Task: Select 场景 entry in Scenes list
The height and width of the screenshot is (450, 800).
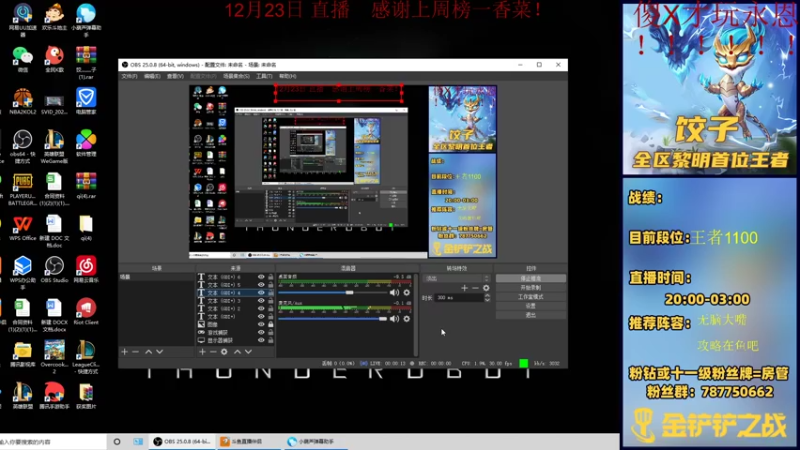Action: pos(157,277)
